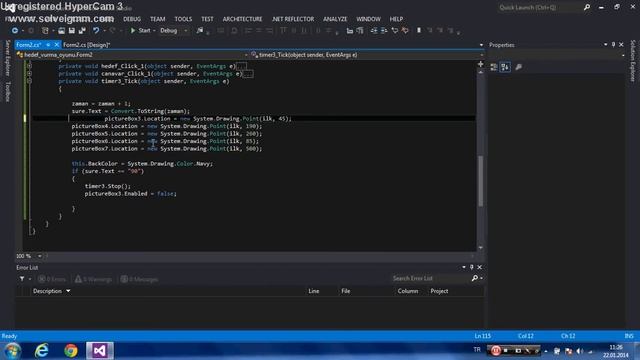Toggle a bookmark using the bookmark icon

point(419,31)
